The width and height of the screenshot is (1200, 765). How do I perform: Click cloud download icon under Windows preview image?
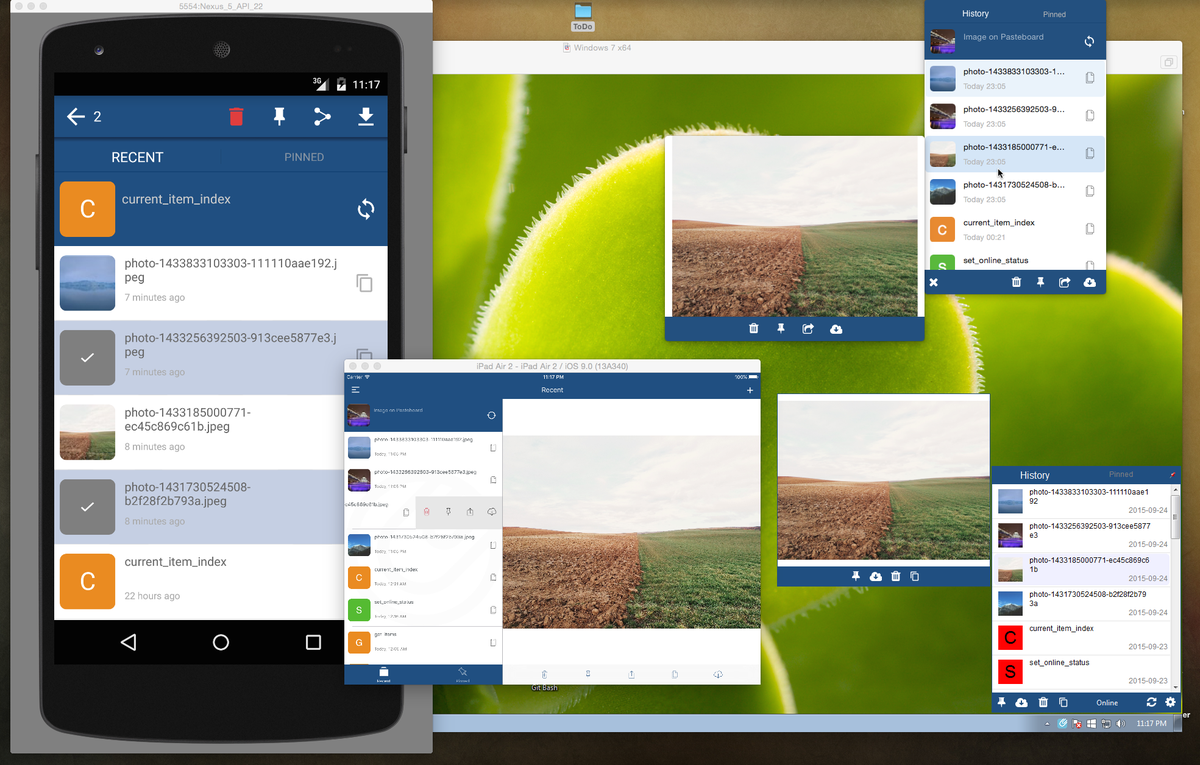pyautogui.click(x=876, y=576)
